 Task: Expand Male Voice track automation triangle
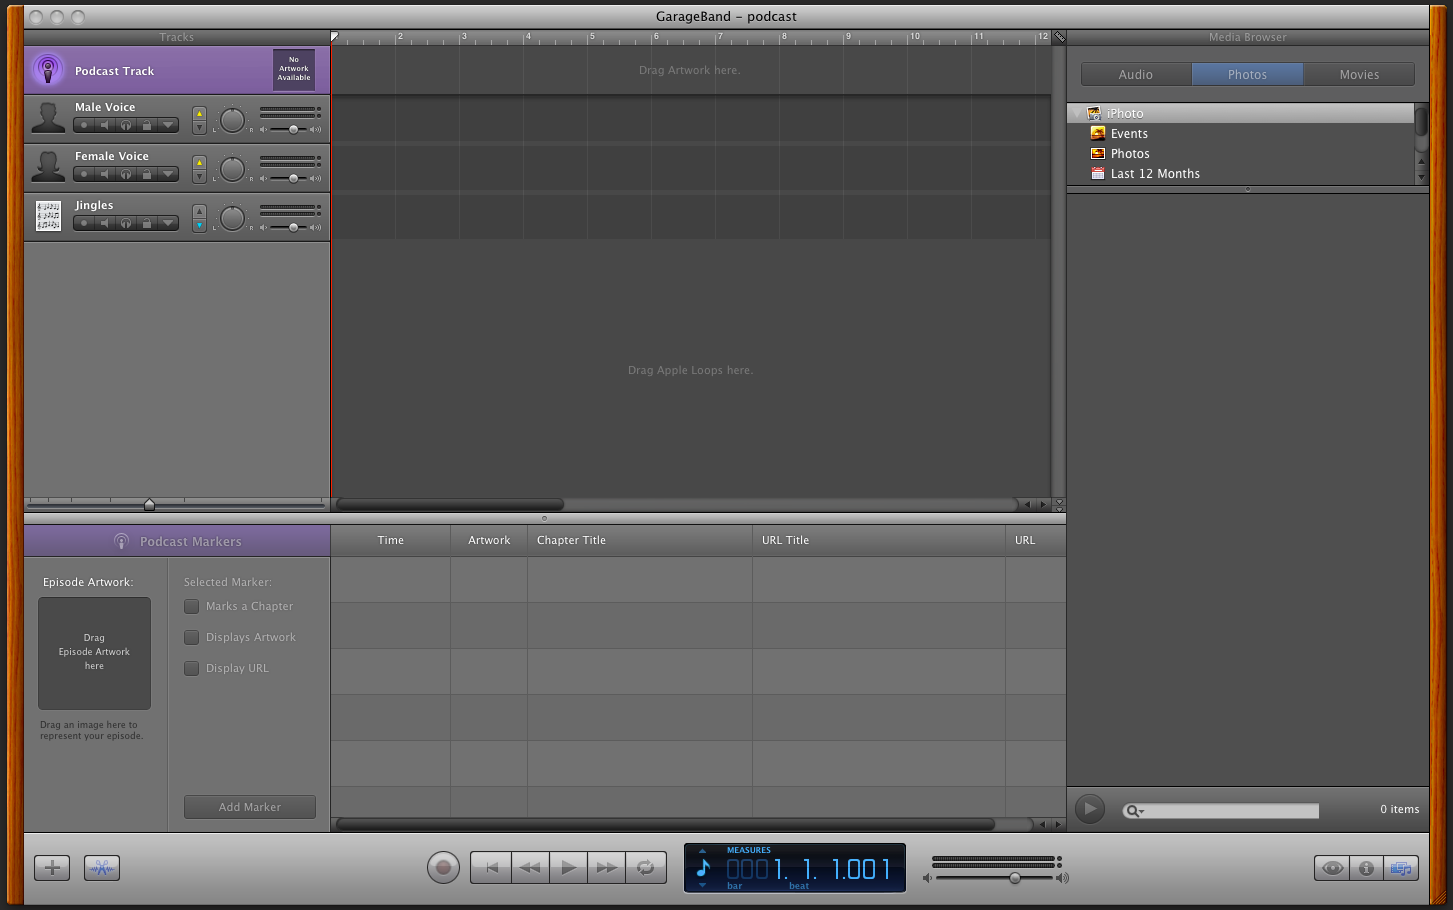pos(168,125)
